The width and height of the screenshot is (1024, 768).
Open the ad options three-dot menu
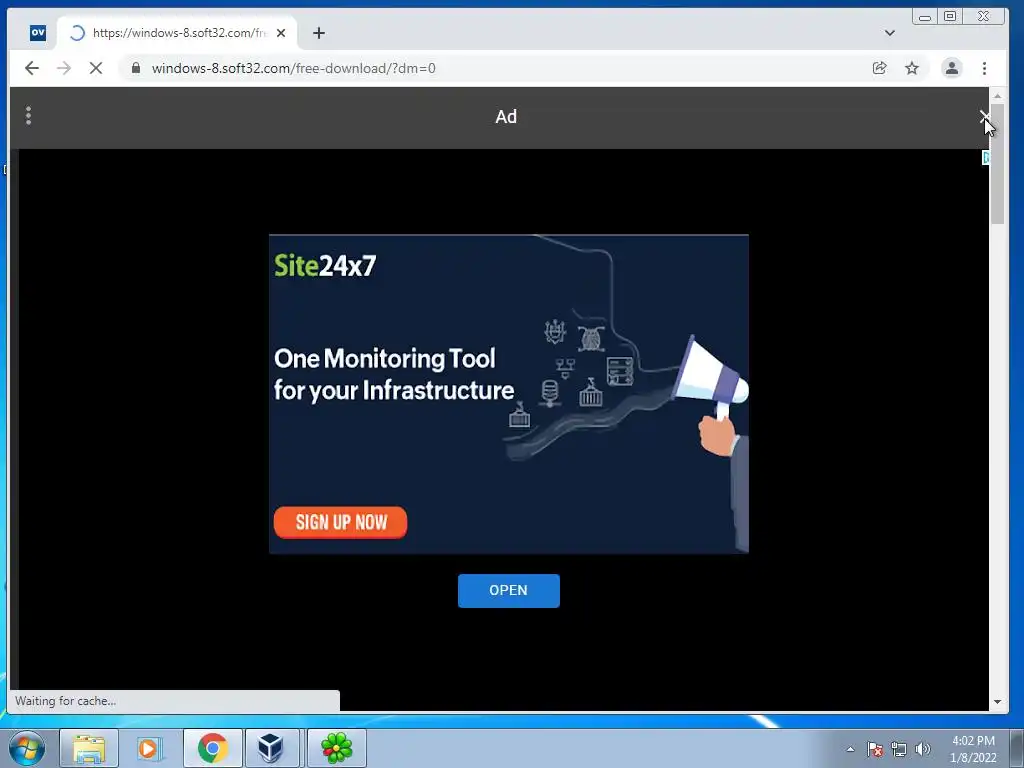[x=28, y=116]
